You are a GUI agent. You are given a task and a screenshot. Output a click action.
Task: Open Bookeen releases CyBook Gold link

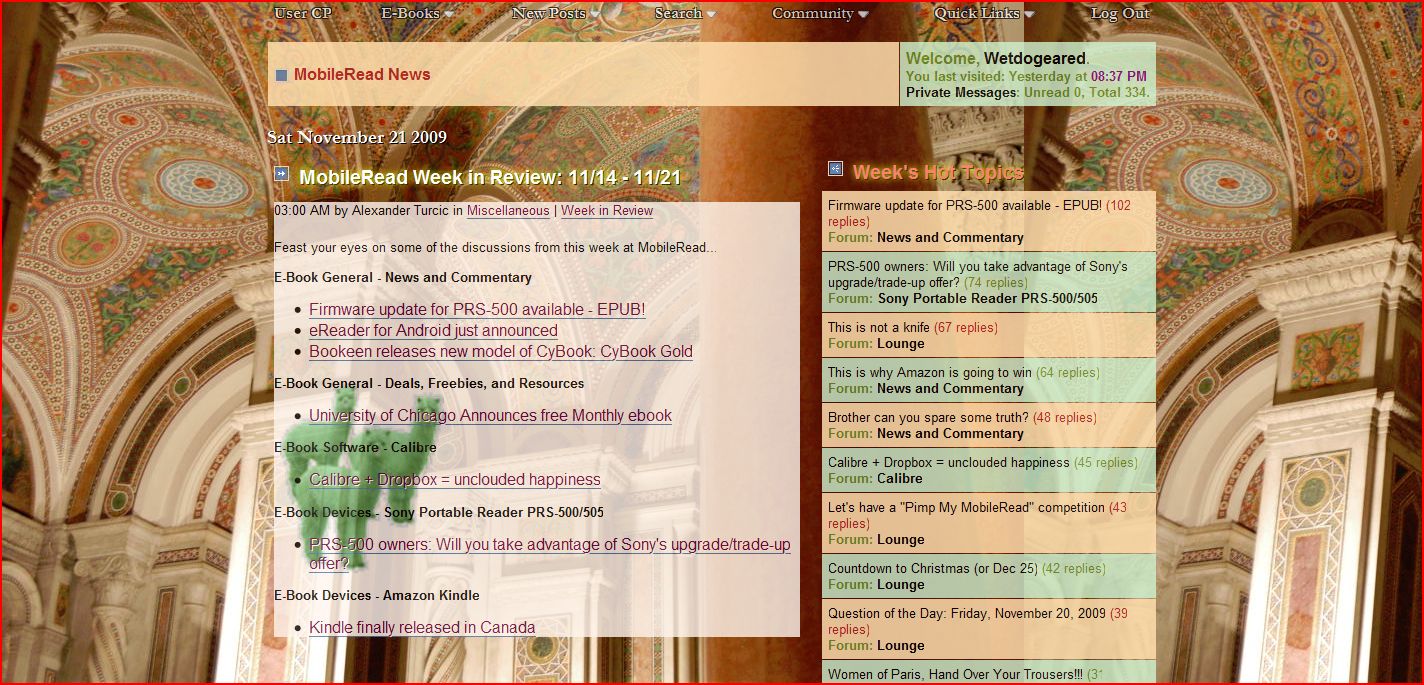pos(501,352)
